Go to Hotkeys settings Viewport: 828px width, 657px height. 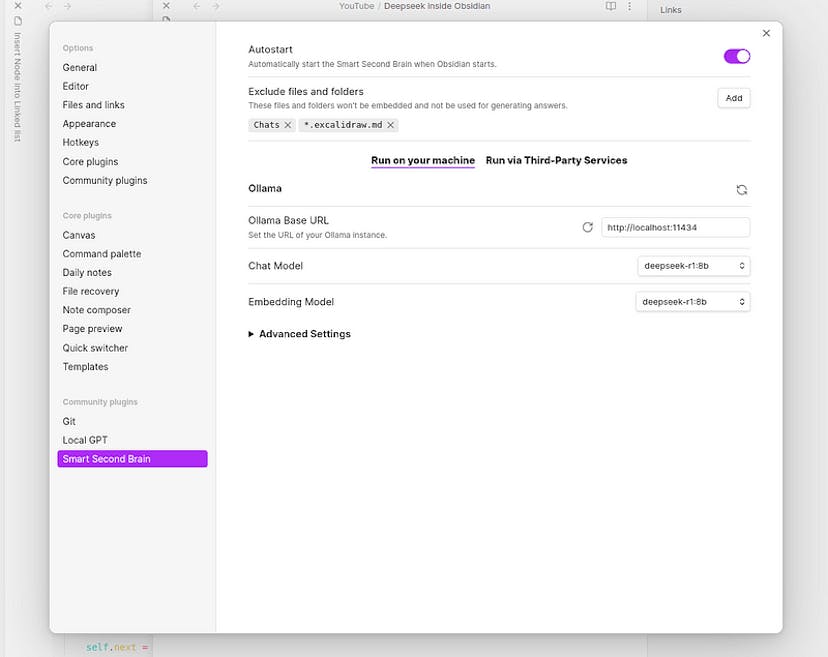tap(81, 143)
